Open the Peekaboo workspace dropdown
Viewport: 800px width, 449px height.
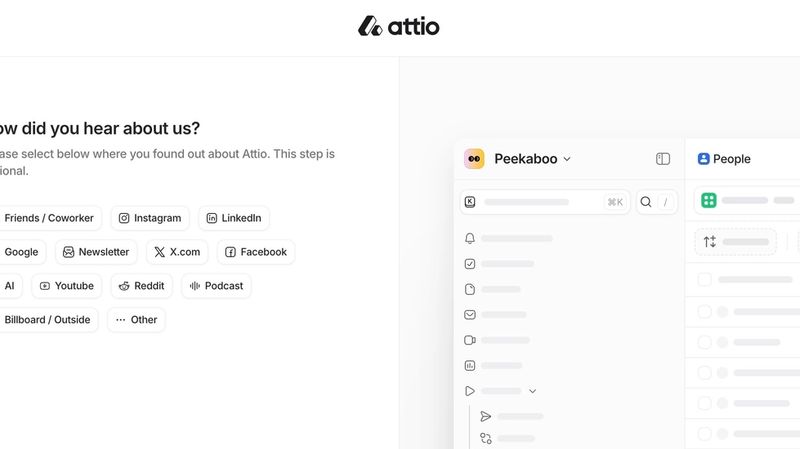532,159
